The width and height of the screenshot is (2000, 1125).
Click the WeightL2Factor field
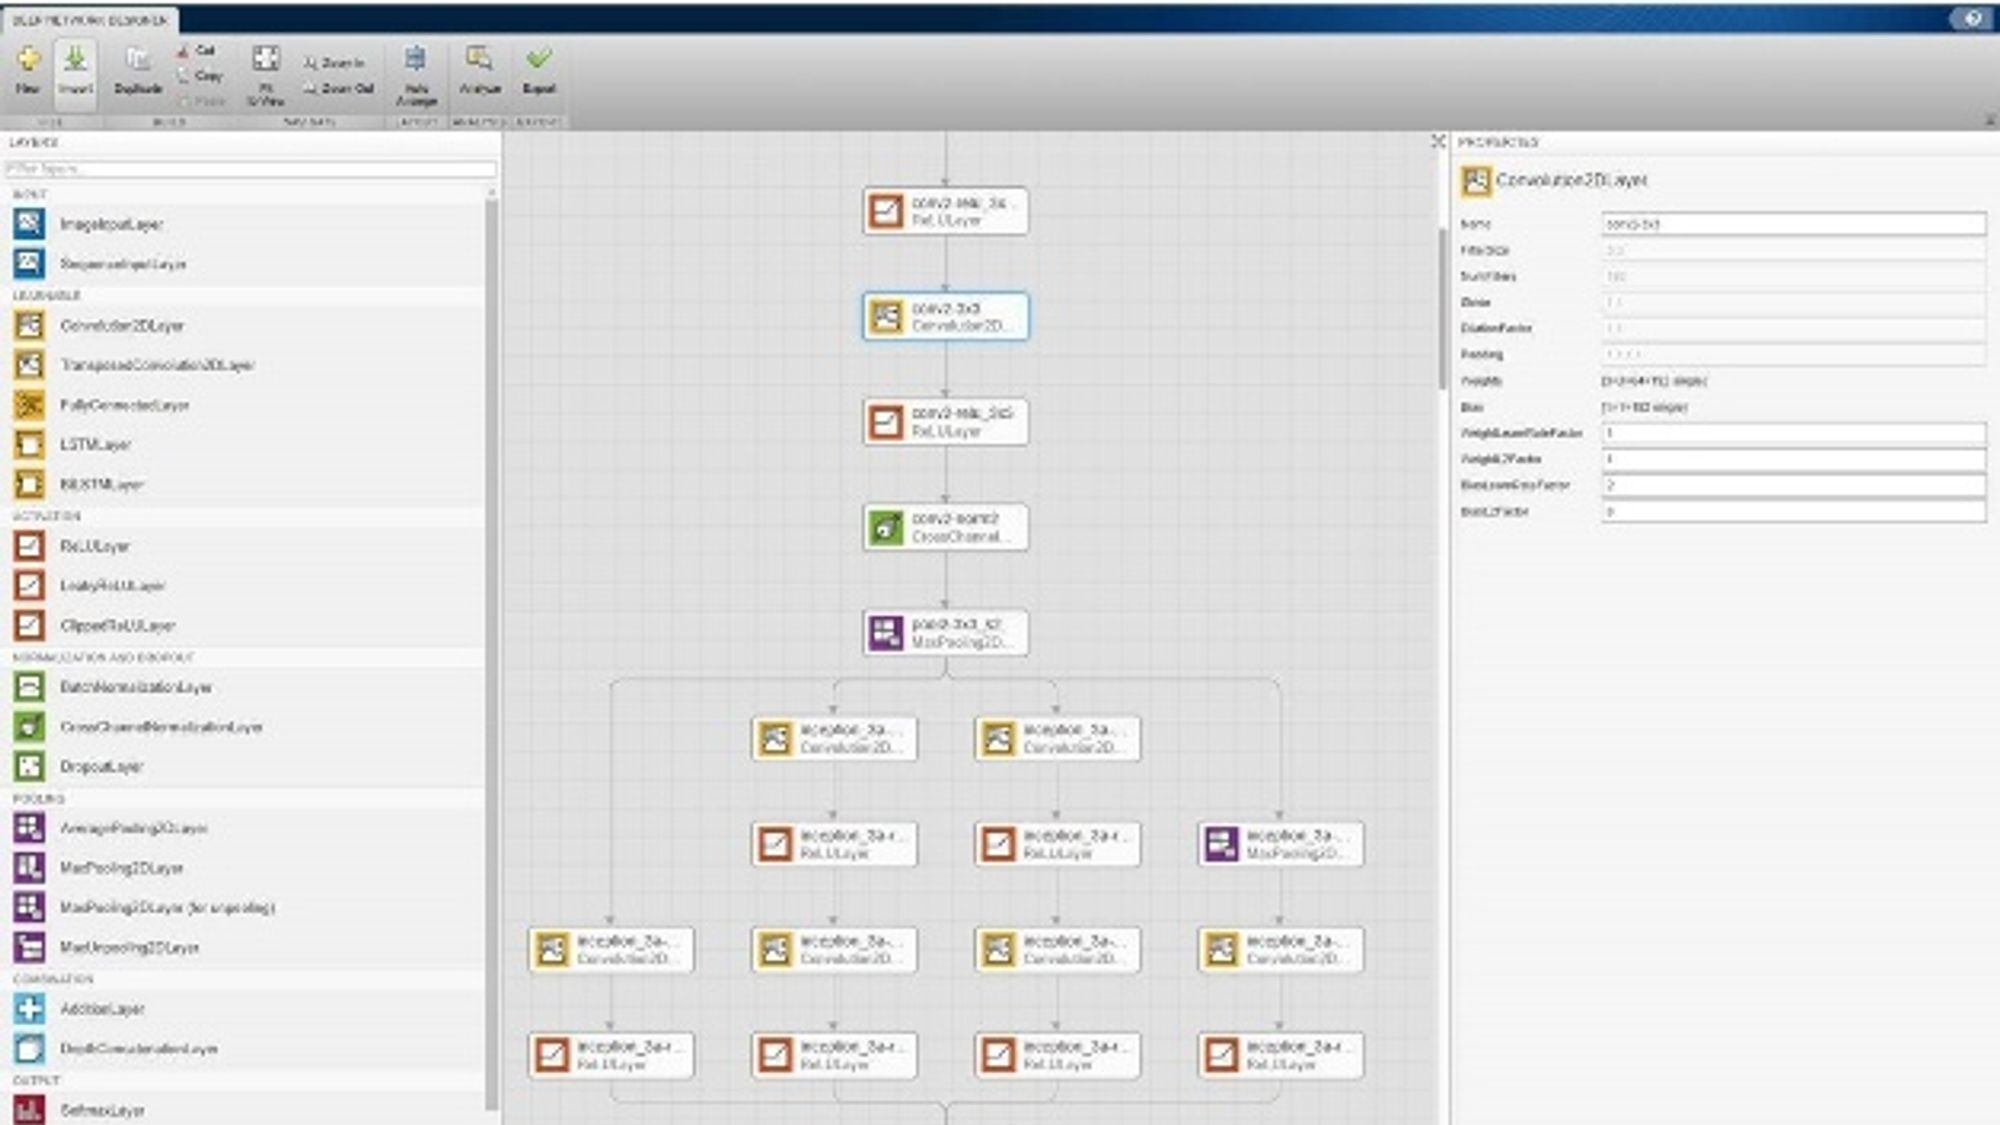coord(1794,459)
